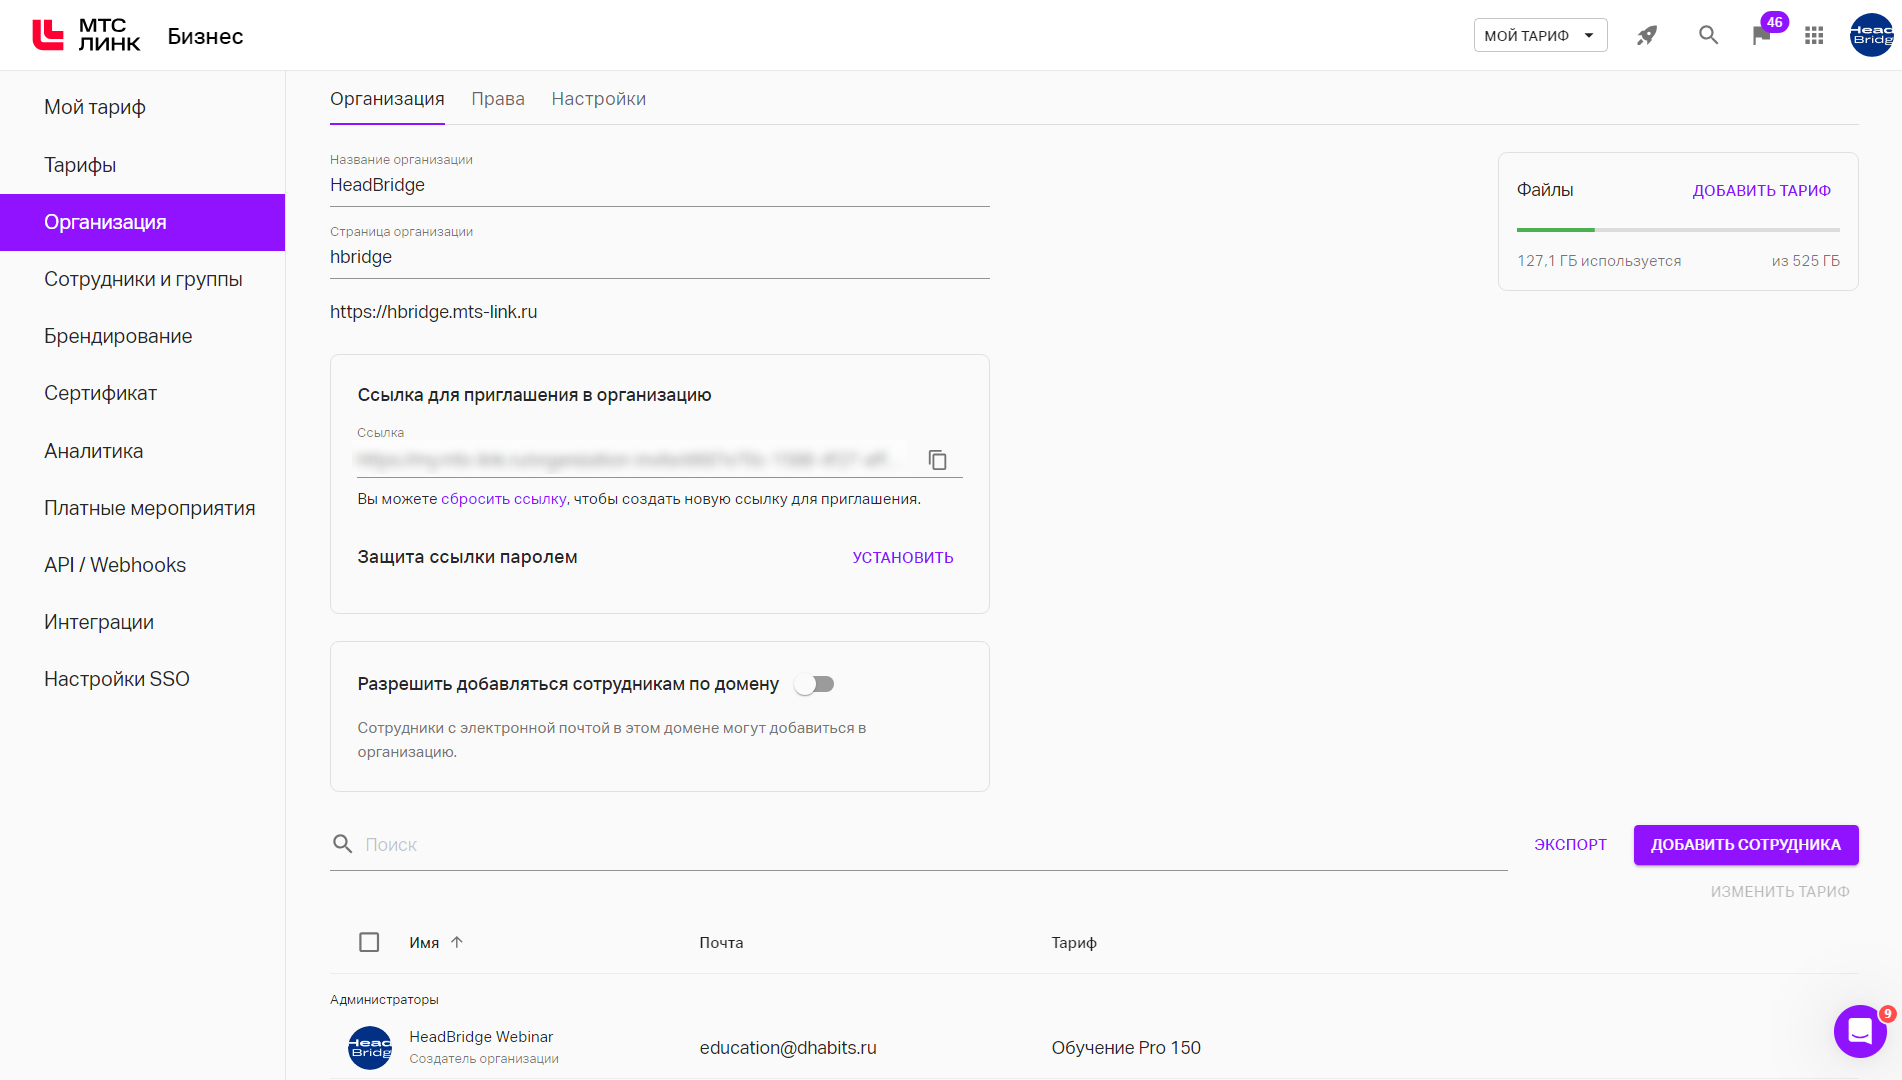Open Аналитика section
This screenshot has width=1902, height=1080.
point(142,451)
